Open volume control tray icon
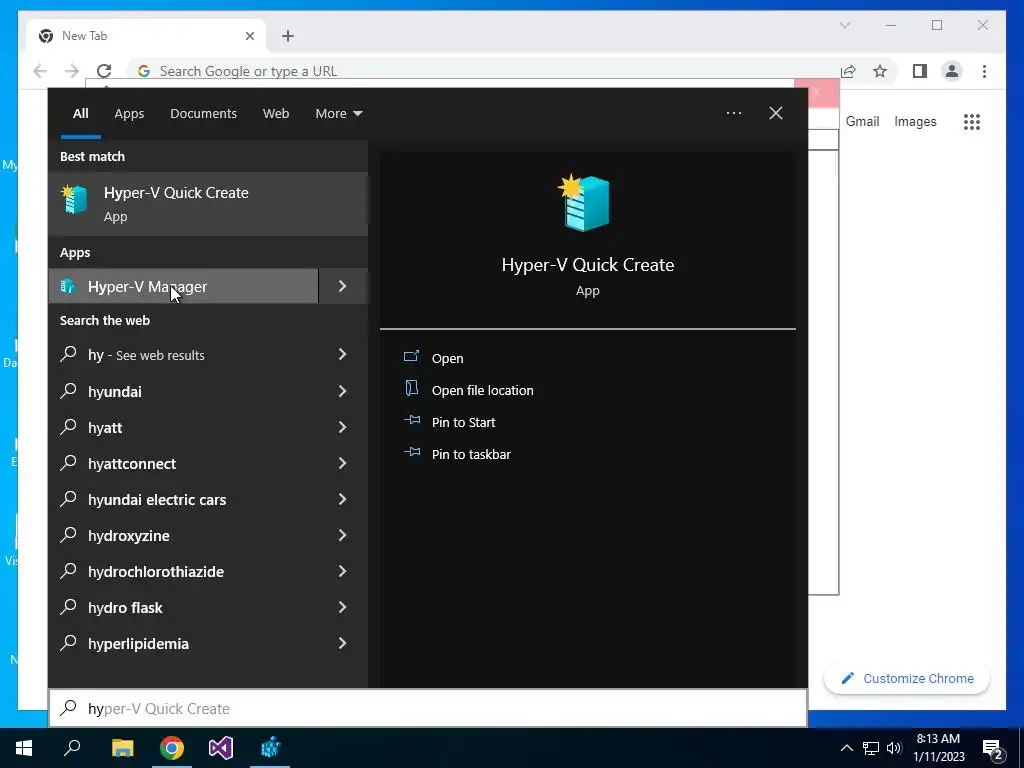The image size is (1024, 768). point(894,748)
